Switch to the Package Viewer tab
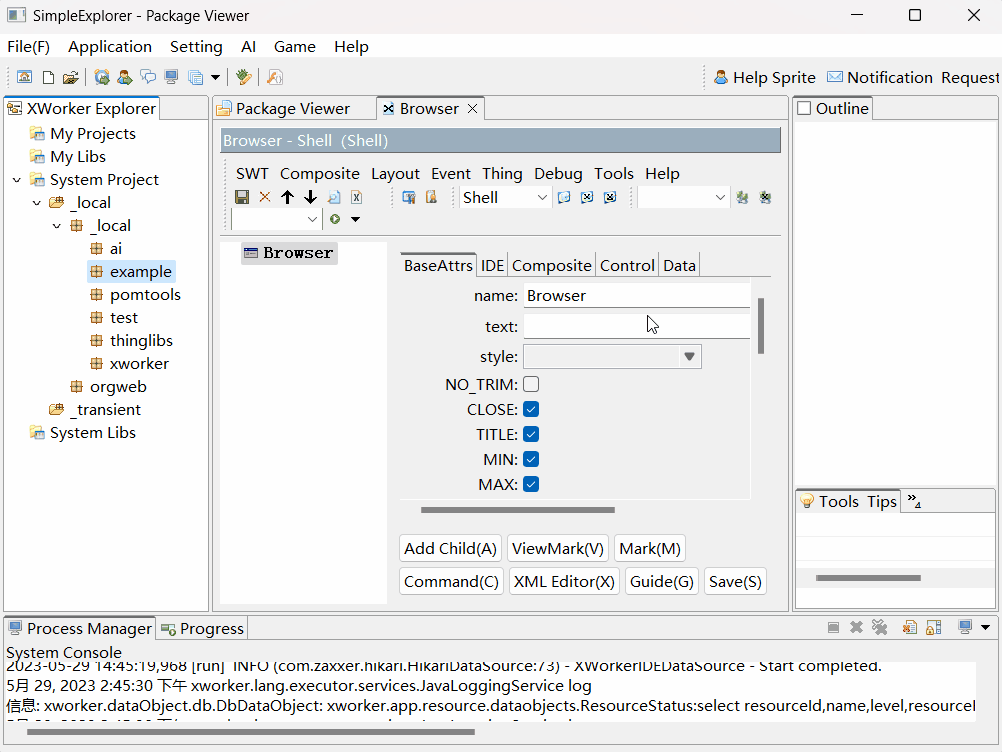 coord(293,109)
